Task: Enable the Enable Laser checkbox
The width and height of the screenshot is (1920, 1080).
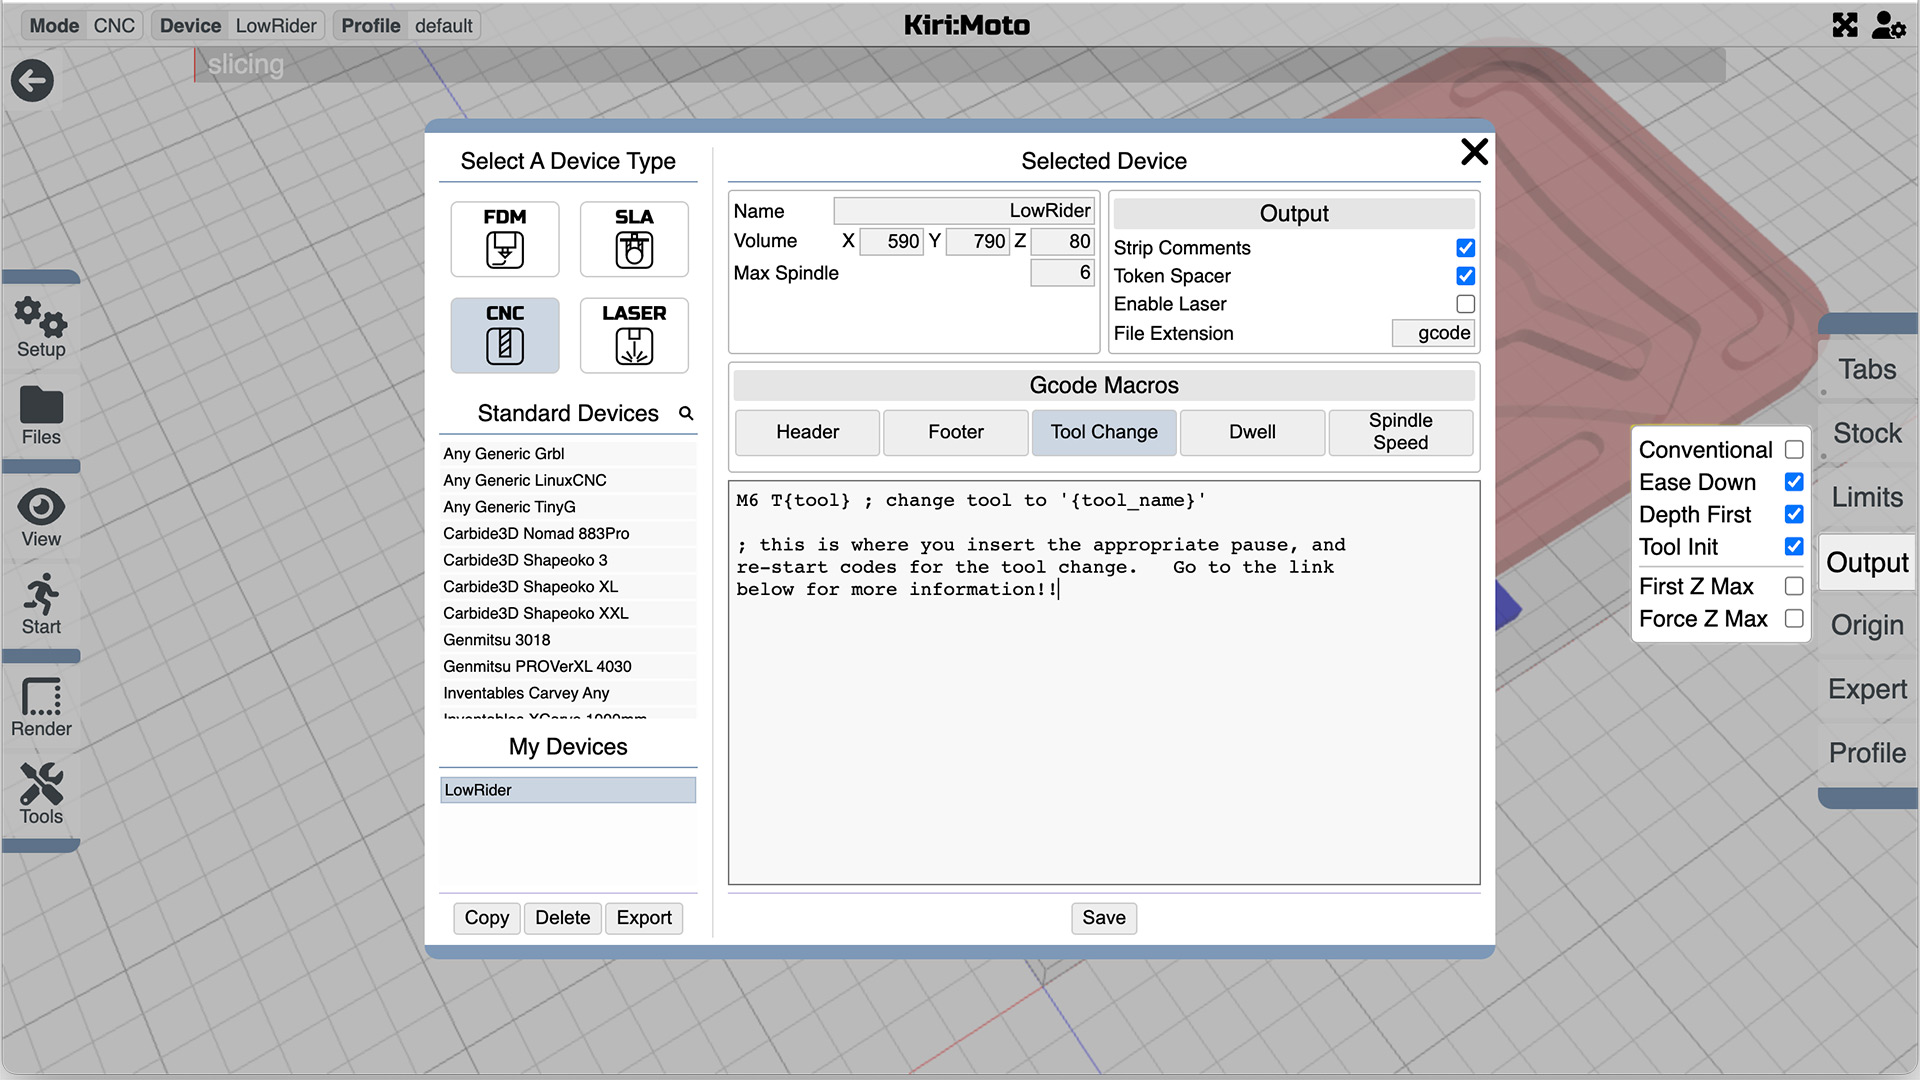Action: click(x=1465, y=304)
